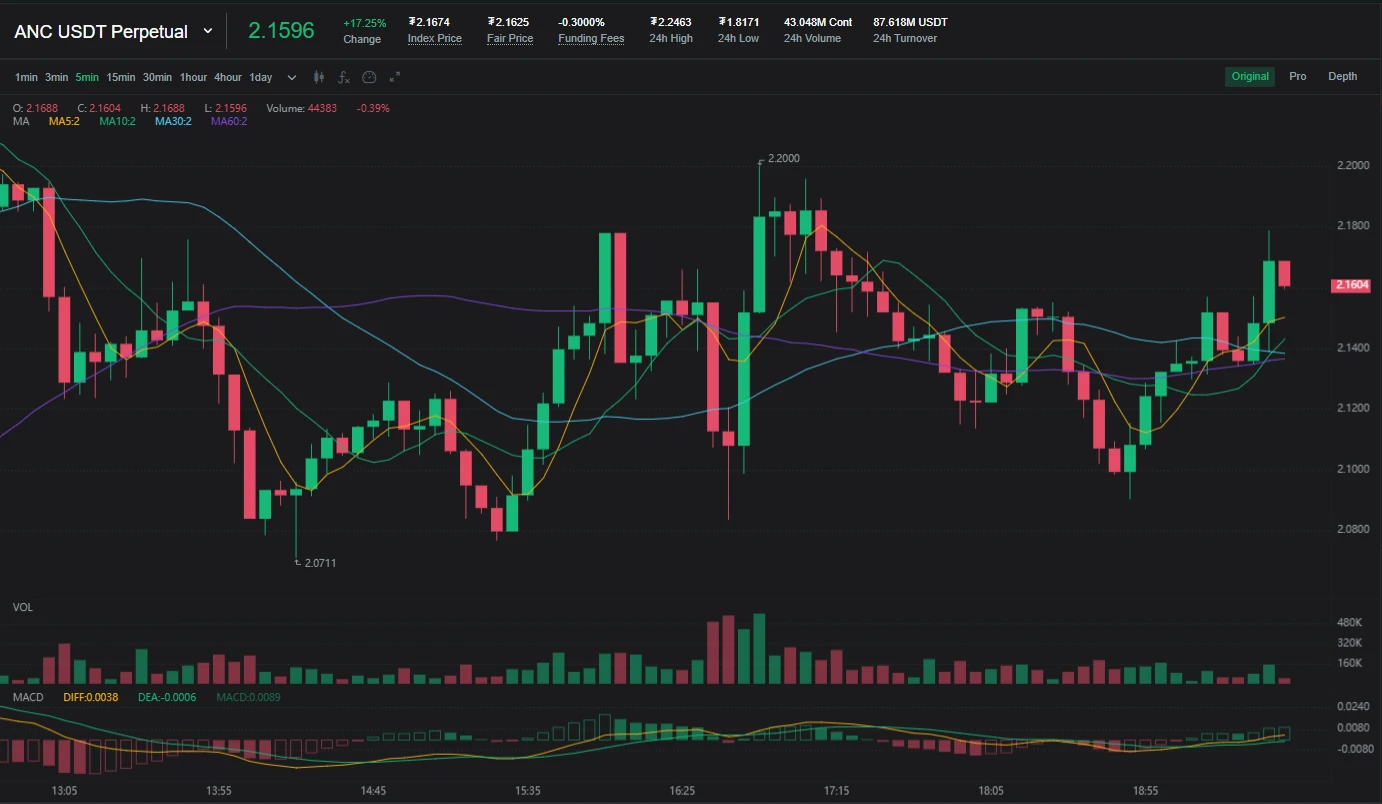Select the 30min timeframe

[x=157, y=77]
